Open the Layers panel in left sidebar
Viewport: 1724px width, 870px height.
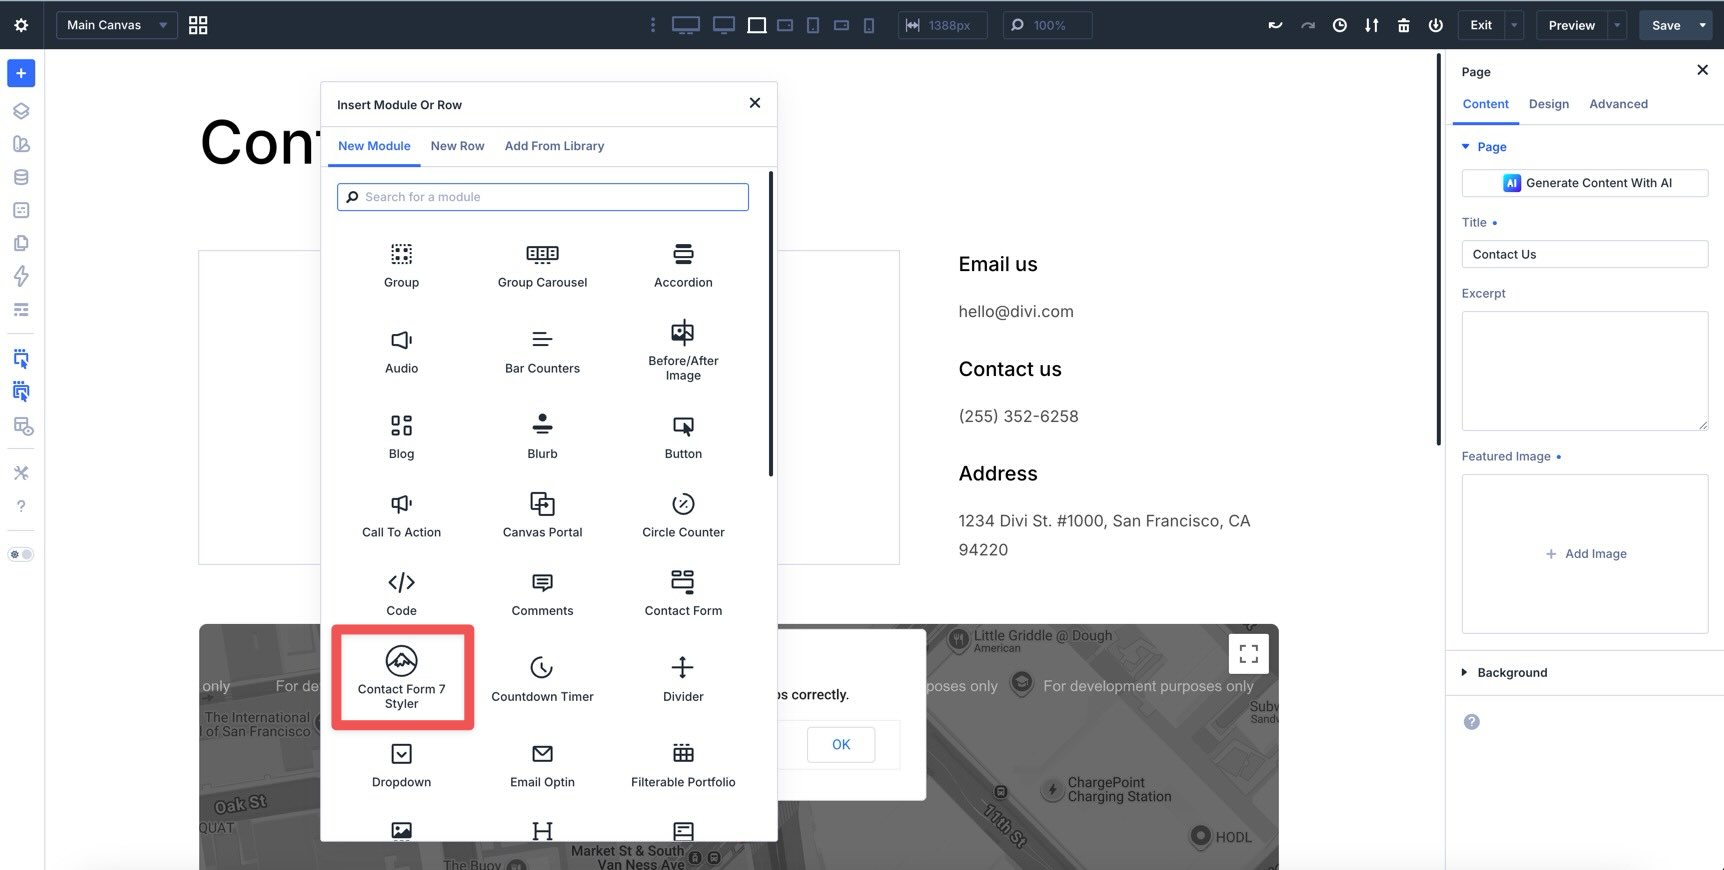21,111
